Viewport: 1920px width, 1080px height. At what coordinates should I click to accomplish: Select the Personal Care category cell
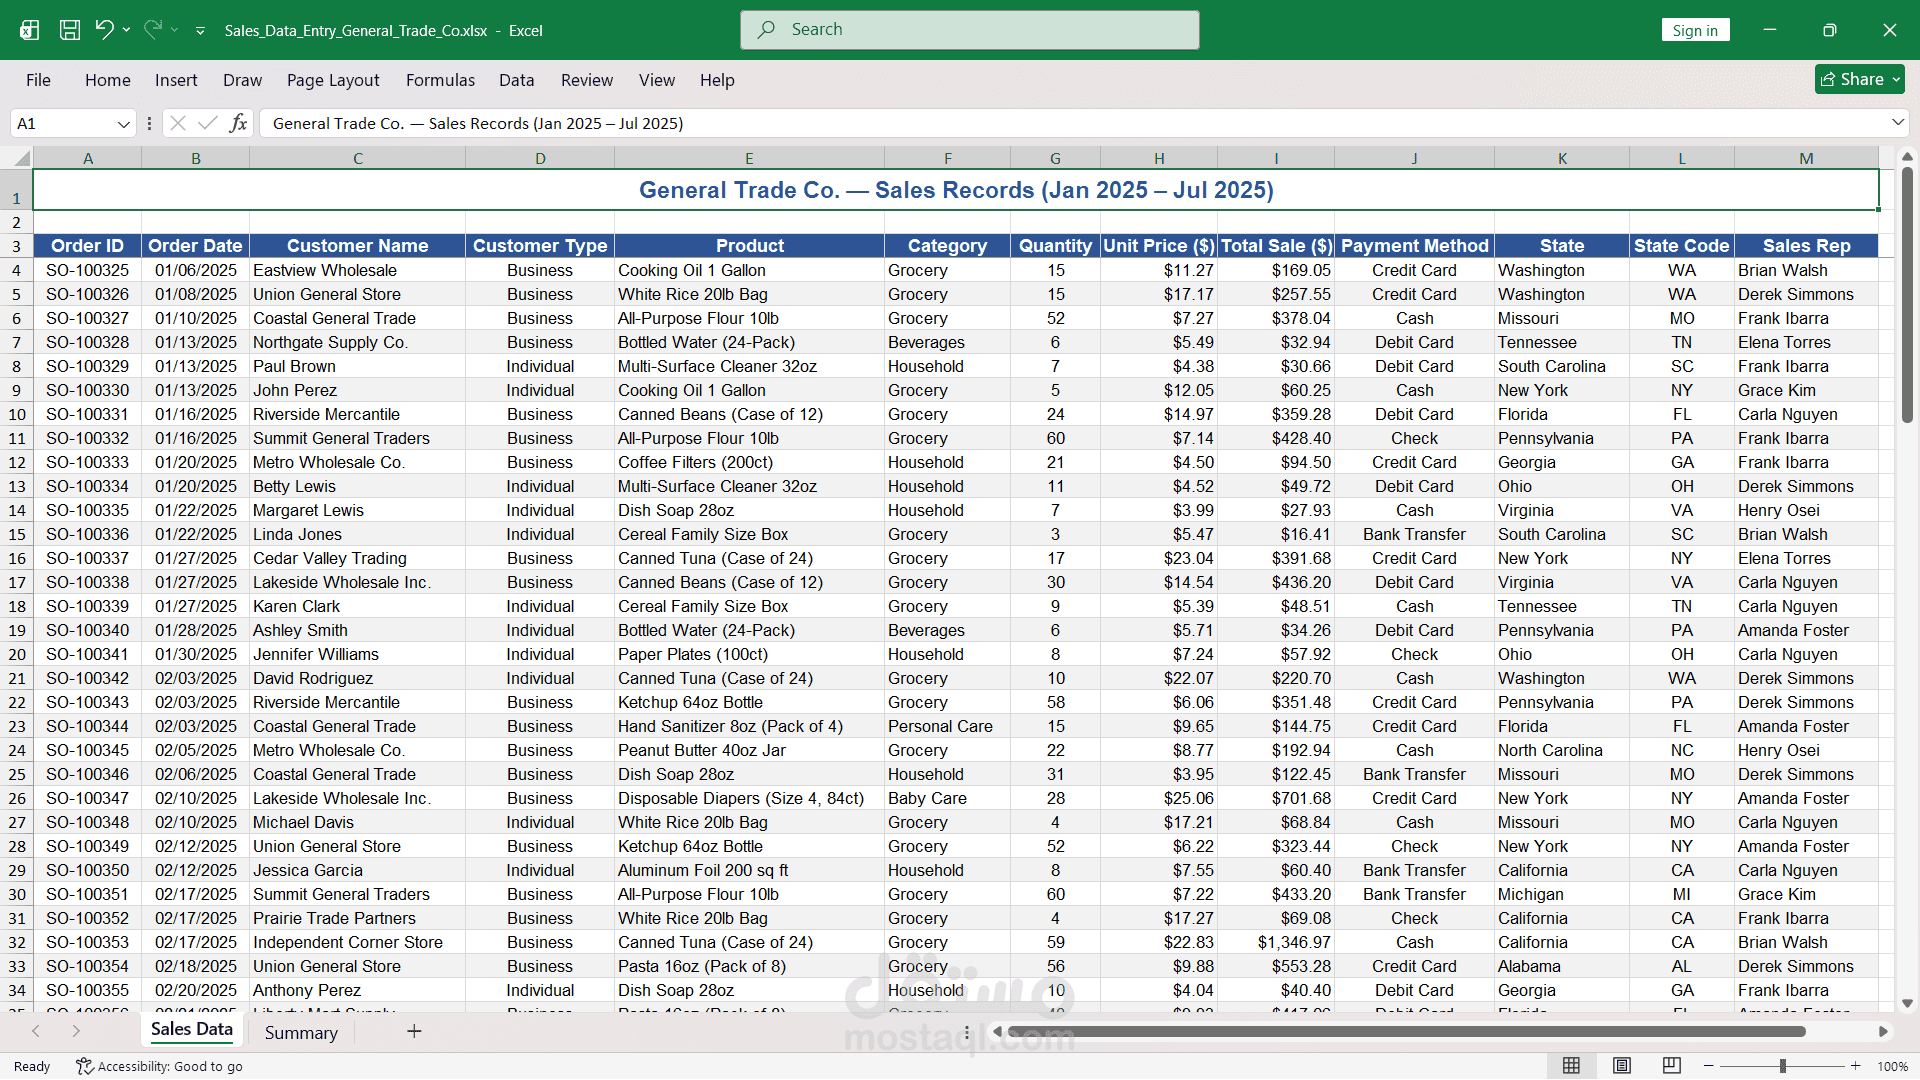[947, 726]
